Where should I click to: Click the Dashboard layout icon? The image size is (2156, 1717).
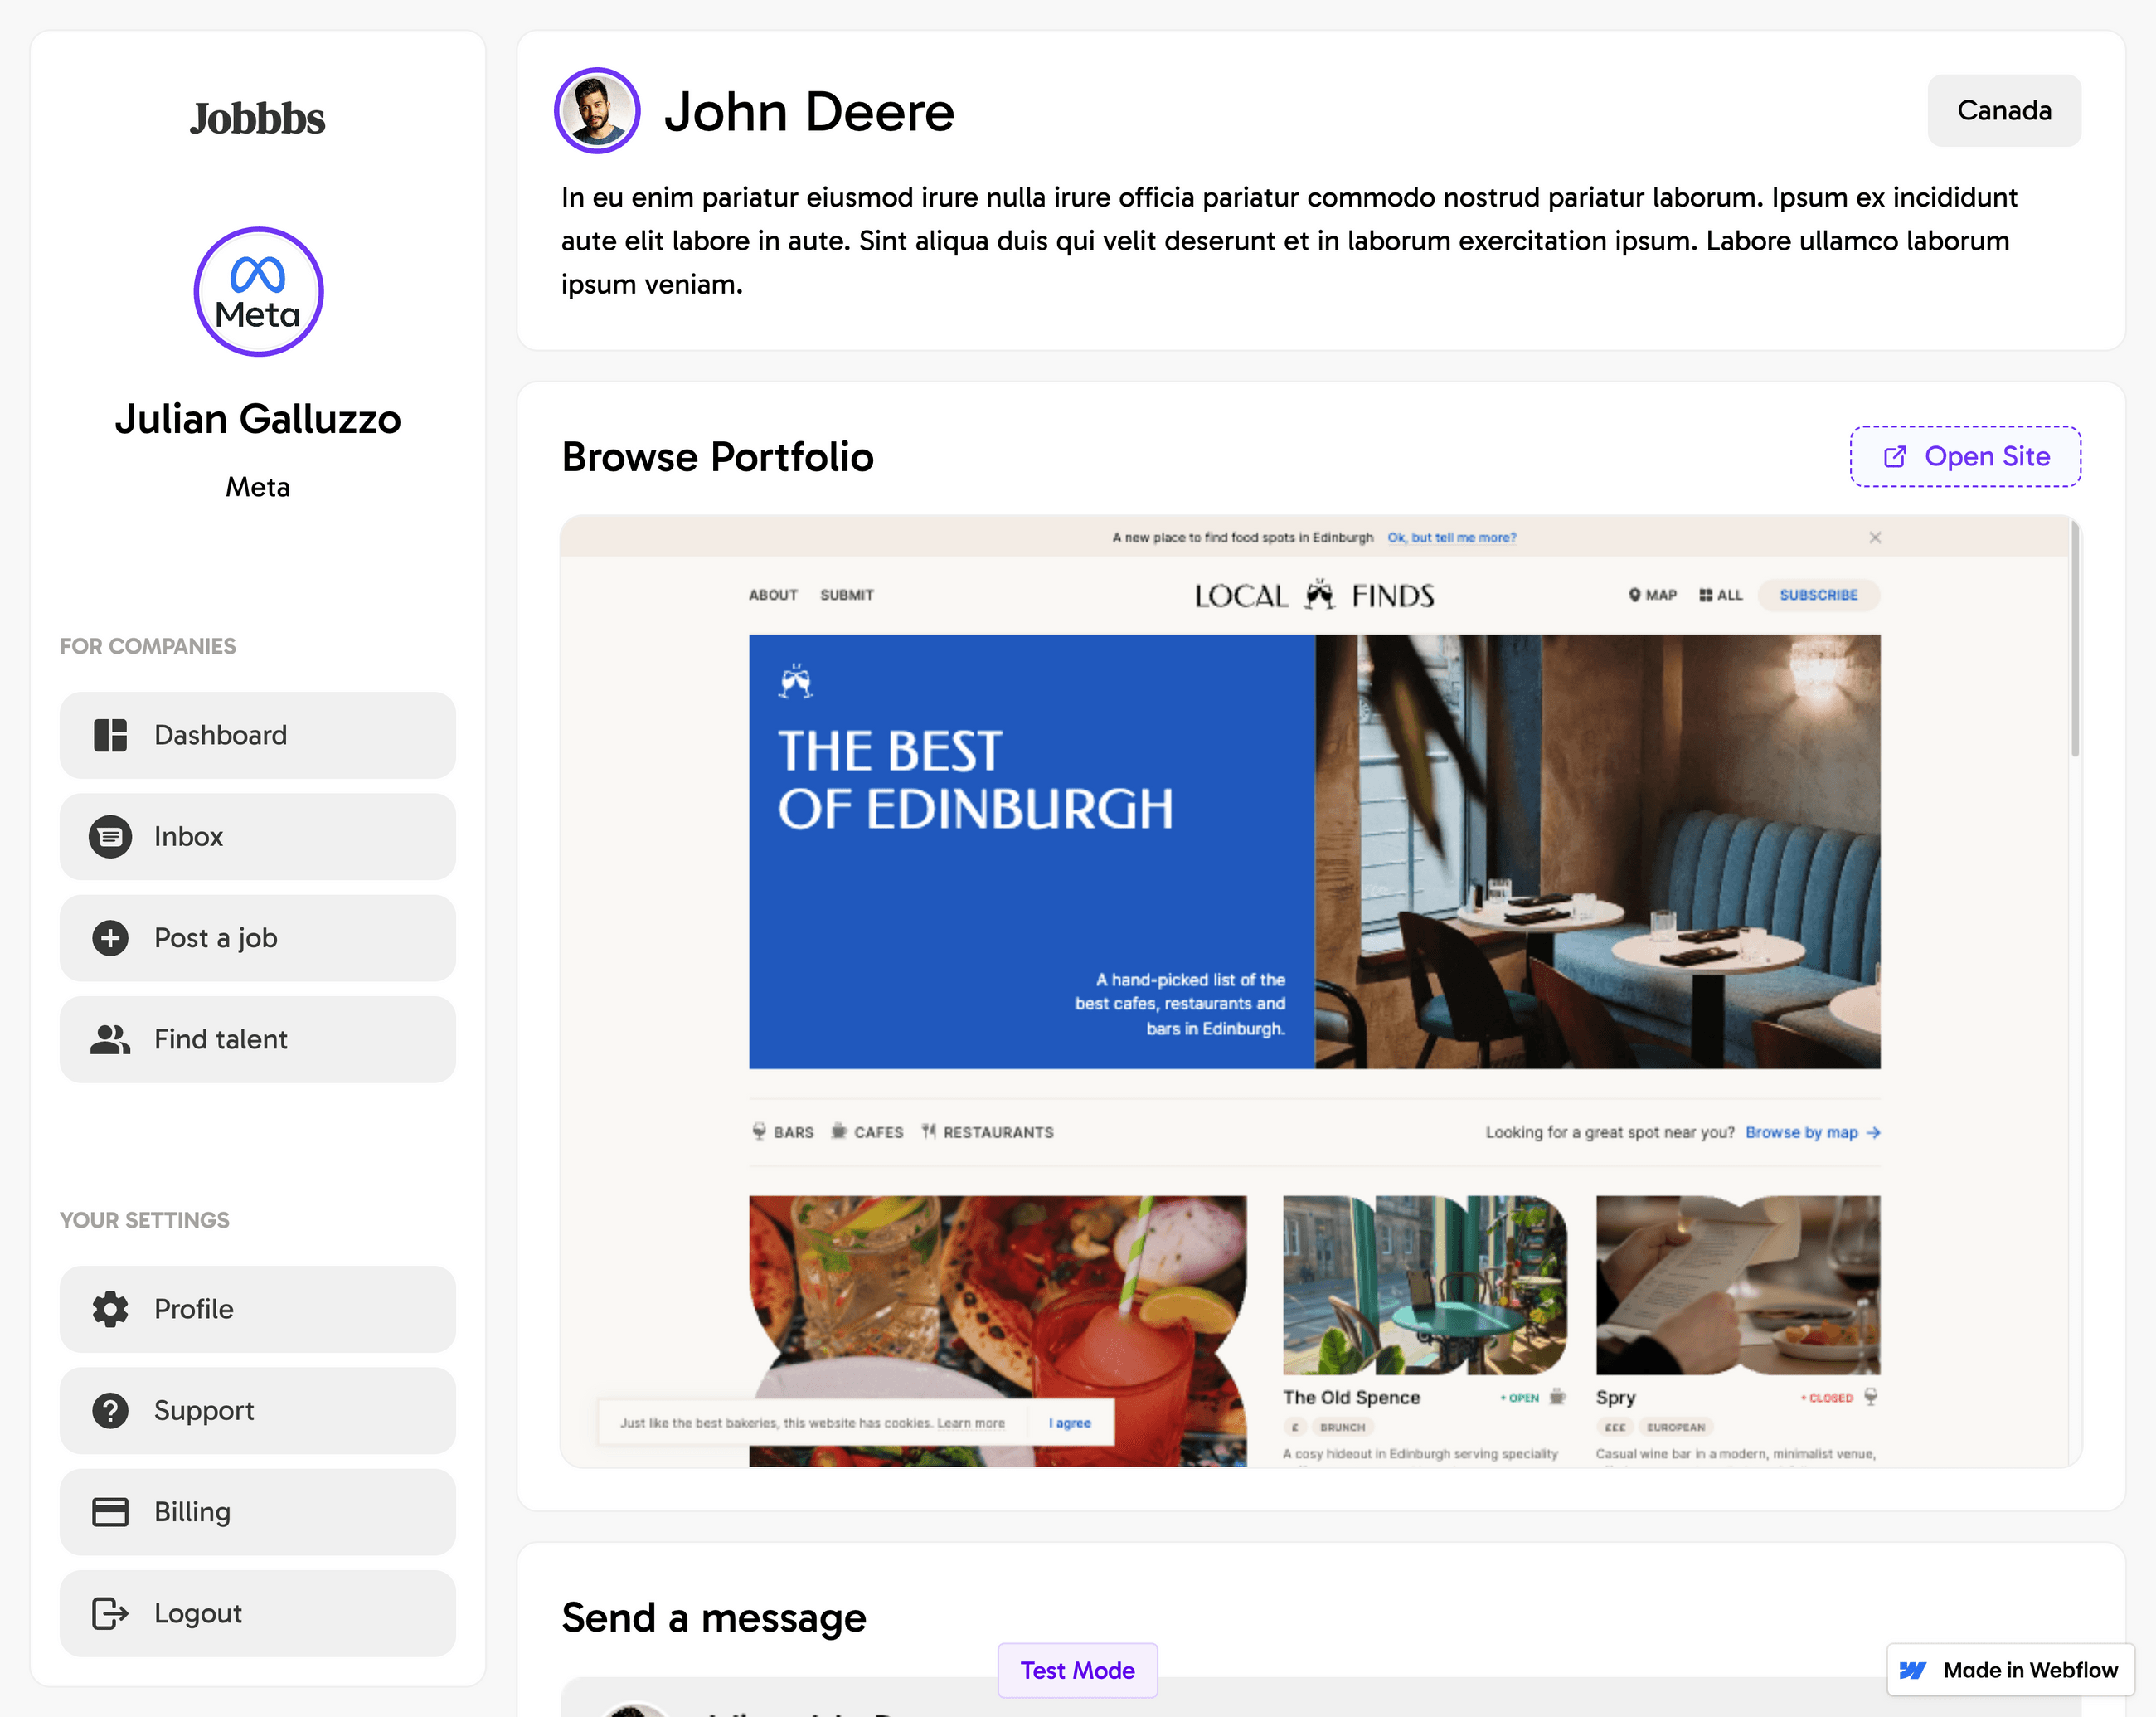pyautogui.click(x=110, y=735)
